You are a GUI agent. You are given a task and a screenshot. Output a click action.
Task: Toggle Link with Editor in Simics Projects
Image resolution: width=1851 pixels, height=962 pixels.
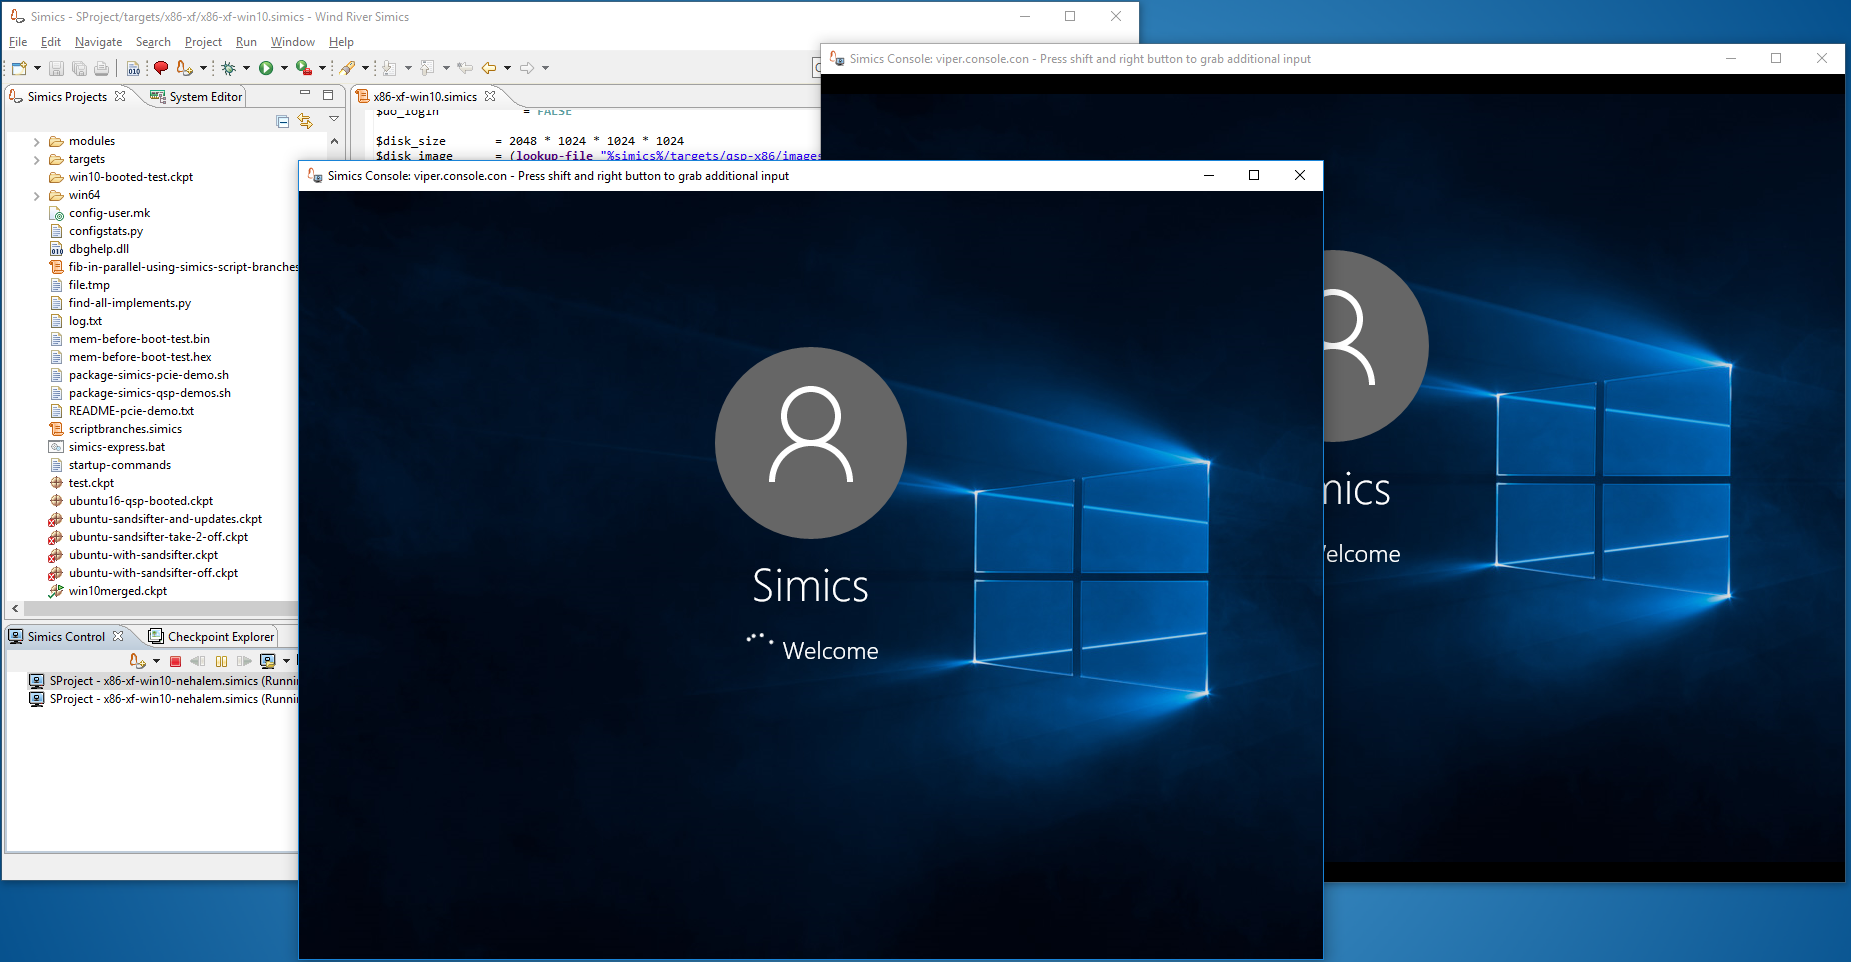tap(305, 121)
